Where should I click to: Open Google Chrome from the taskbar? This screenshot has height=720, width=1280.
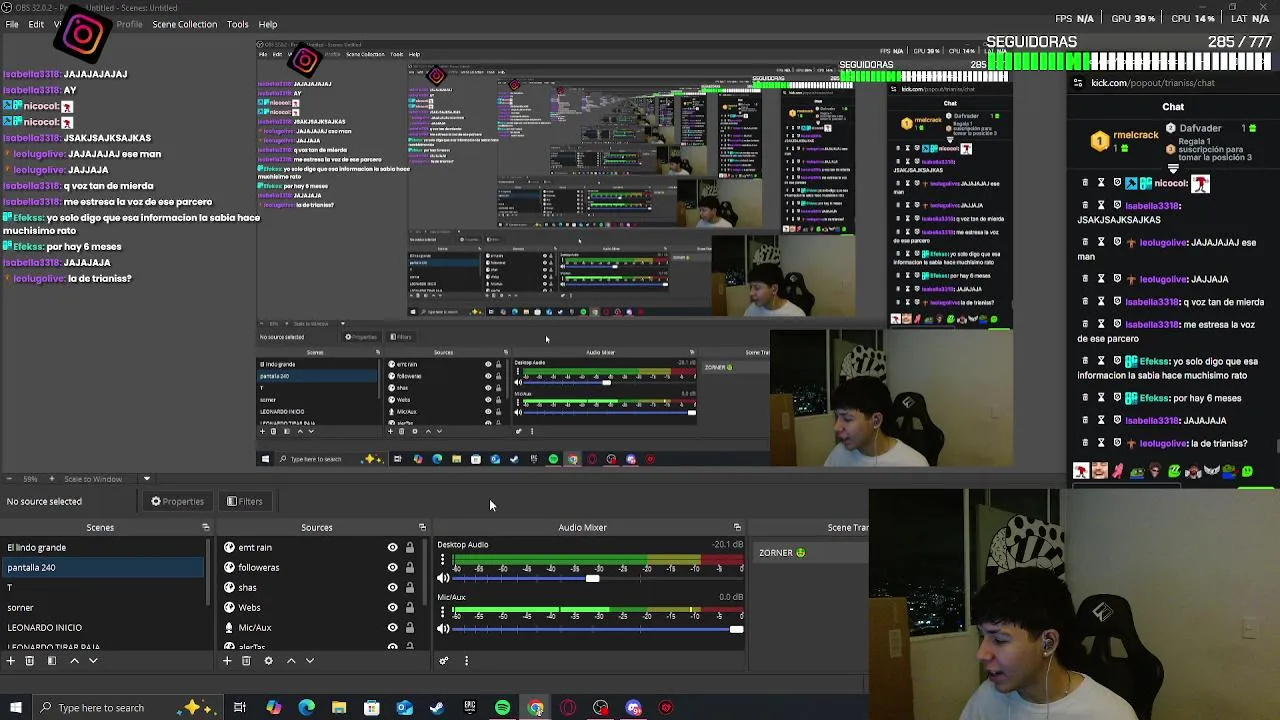pyautogui.click(x=535, y=708)
